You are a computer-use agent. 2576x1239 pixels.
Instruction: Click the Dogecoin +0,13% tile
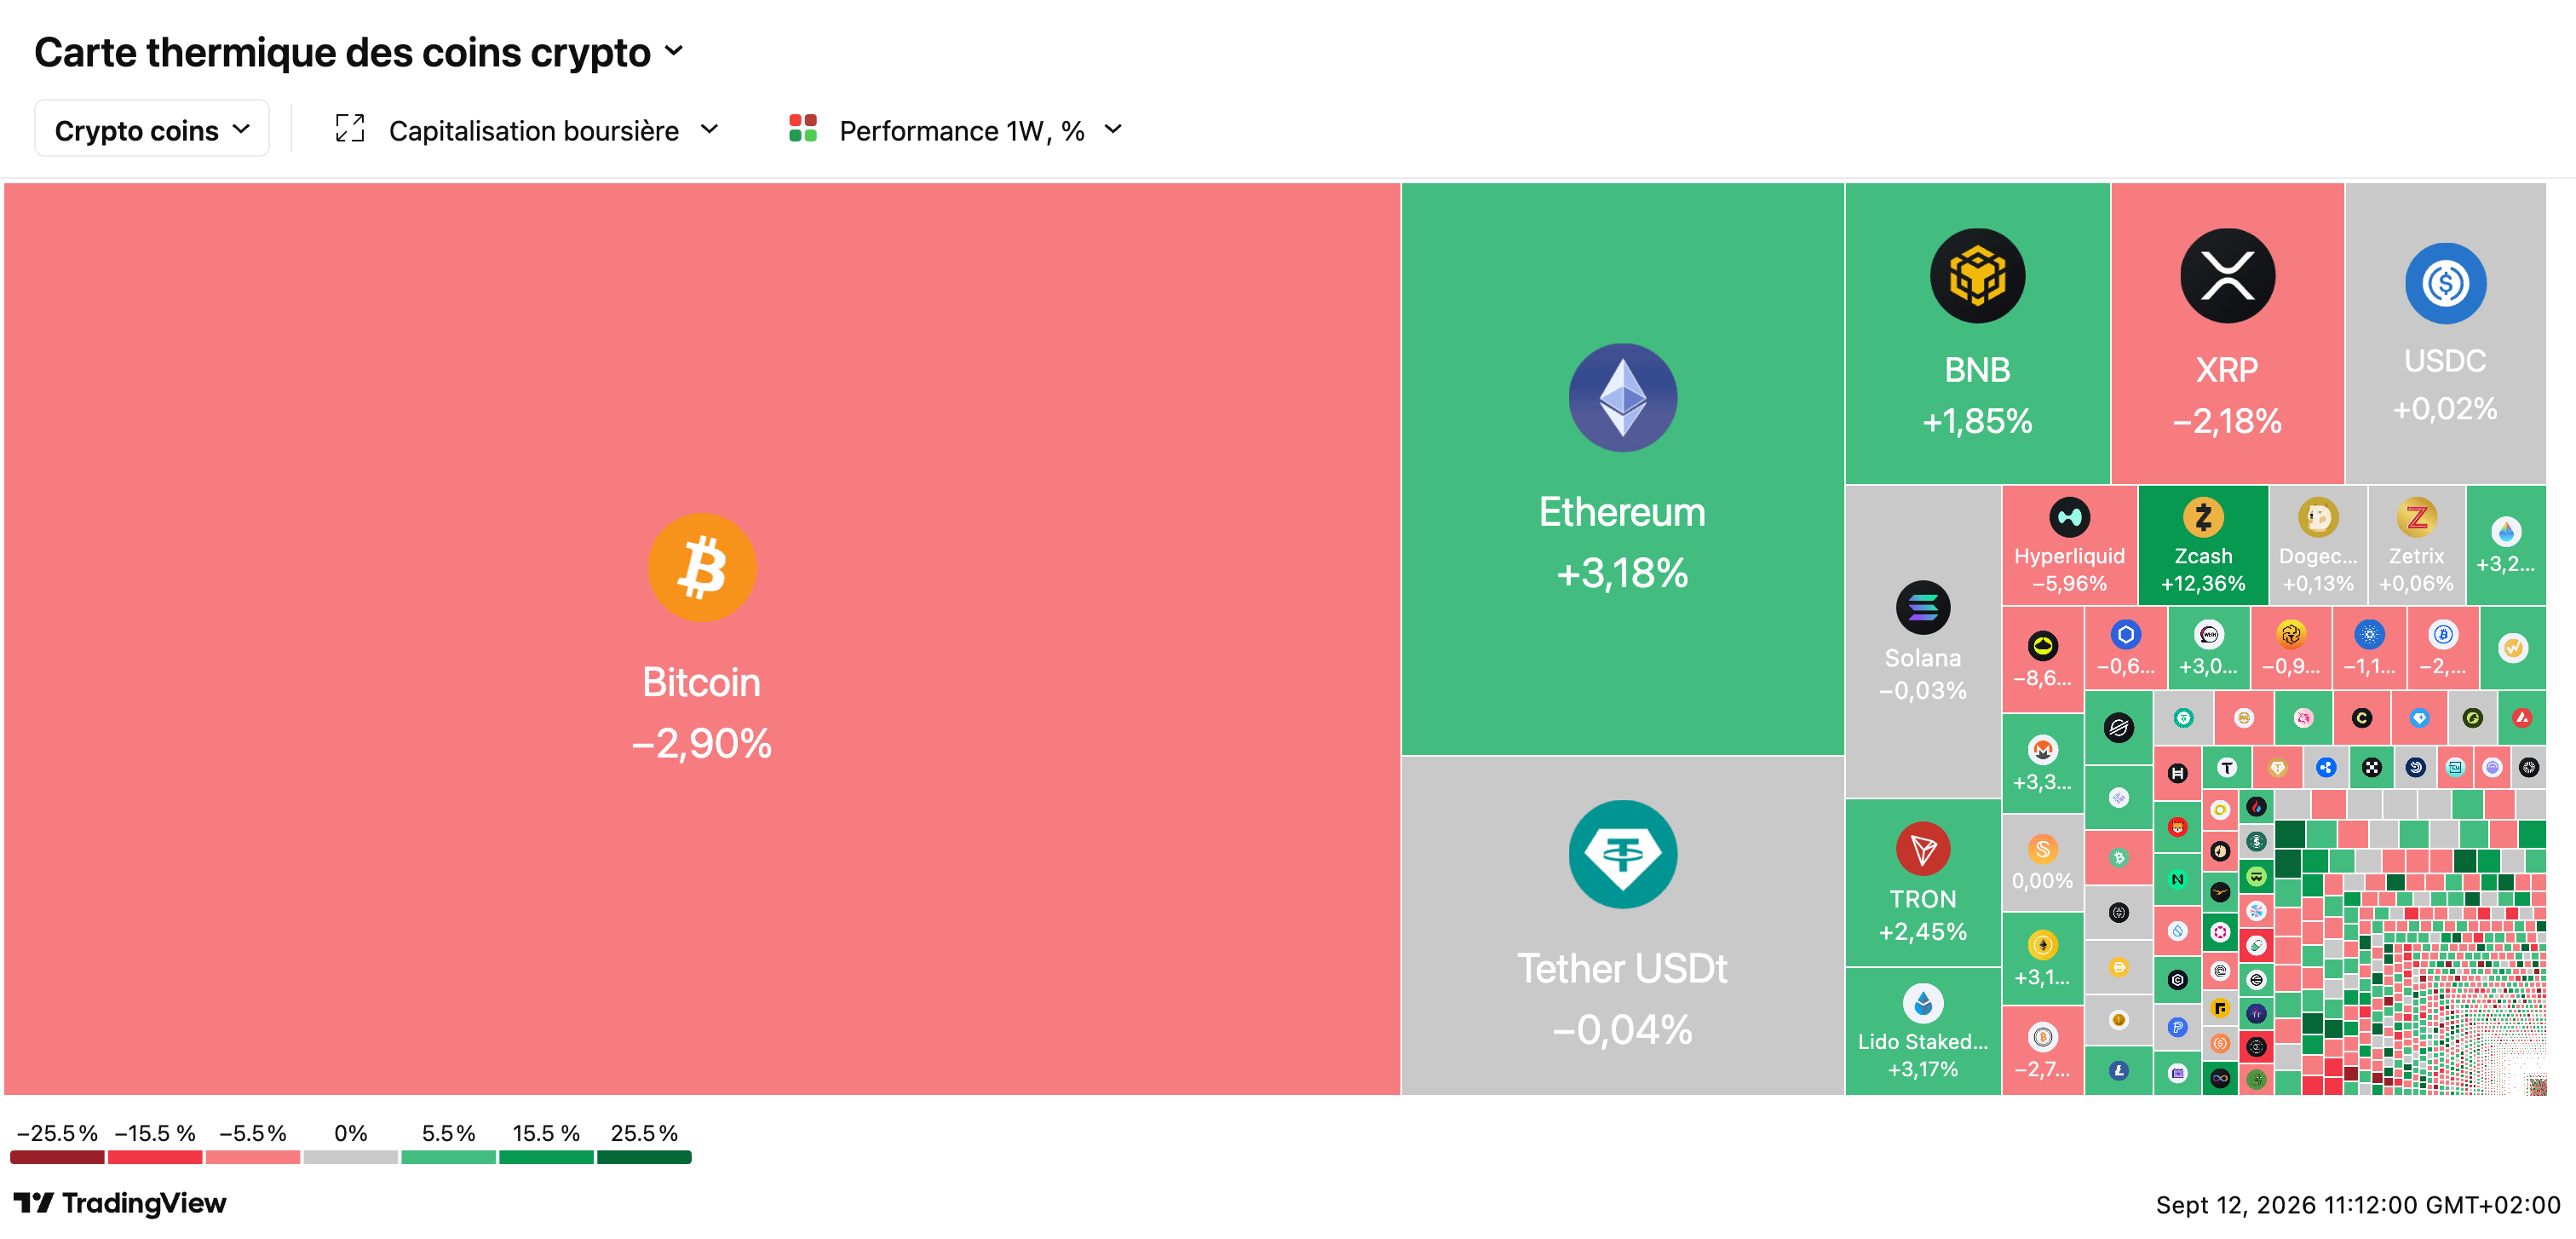pyautogui.click(x=2317, y=546)
